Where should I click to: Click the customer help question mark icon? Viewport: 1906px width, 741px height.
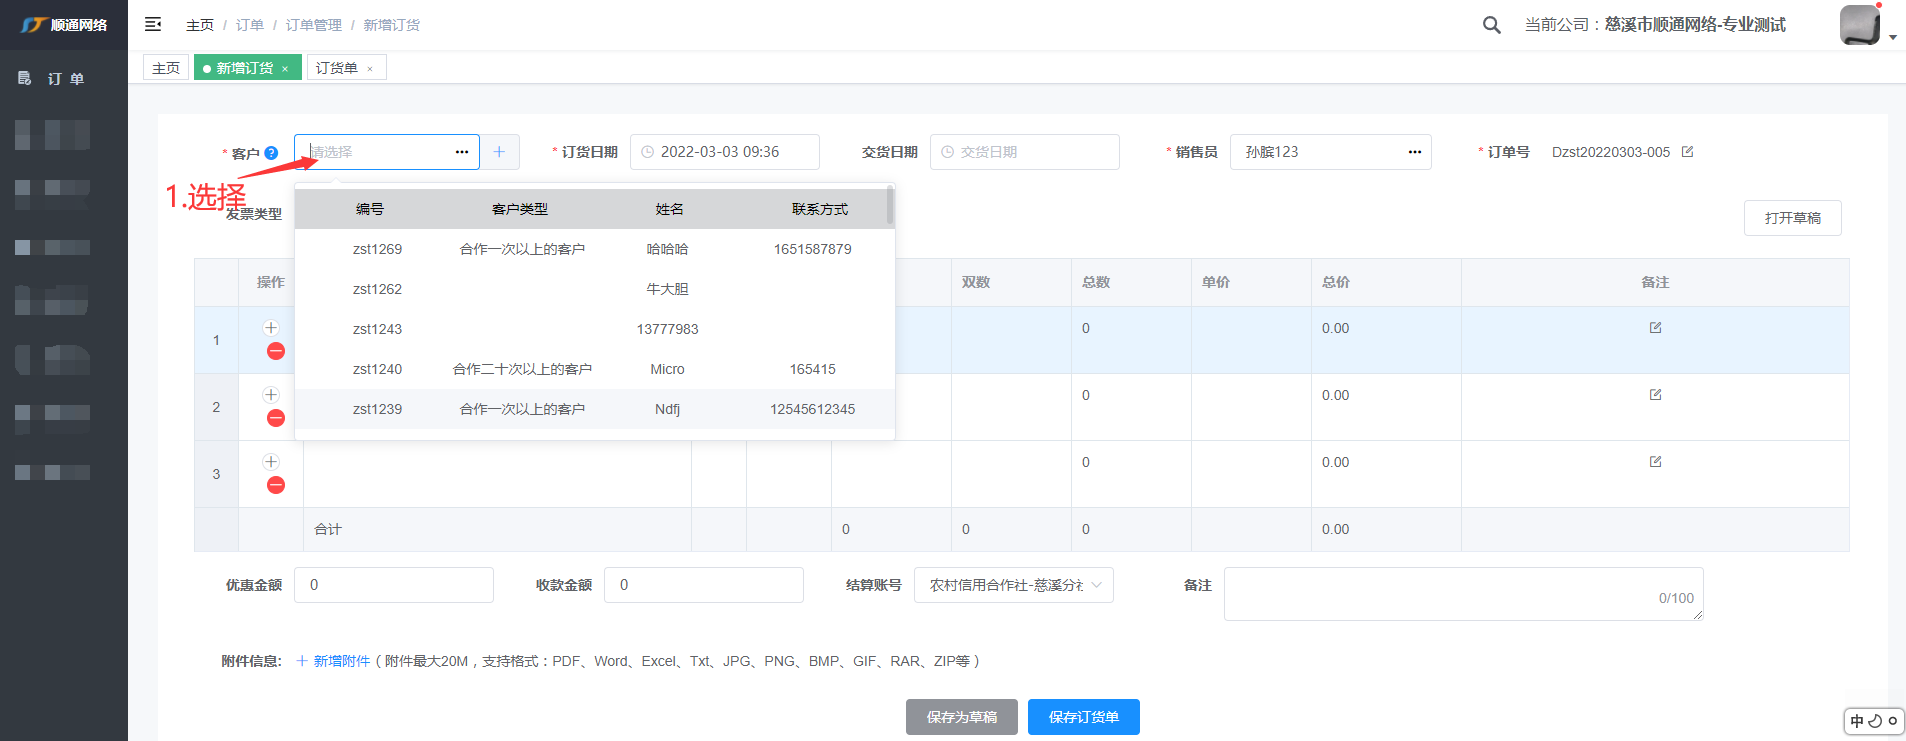coord(271,153)
